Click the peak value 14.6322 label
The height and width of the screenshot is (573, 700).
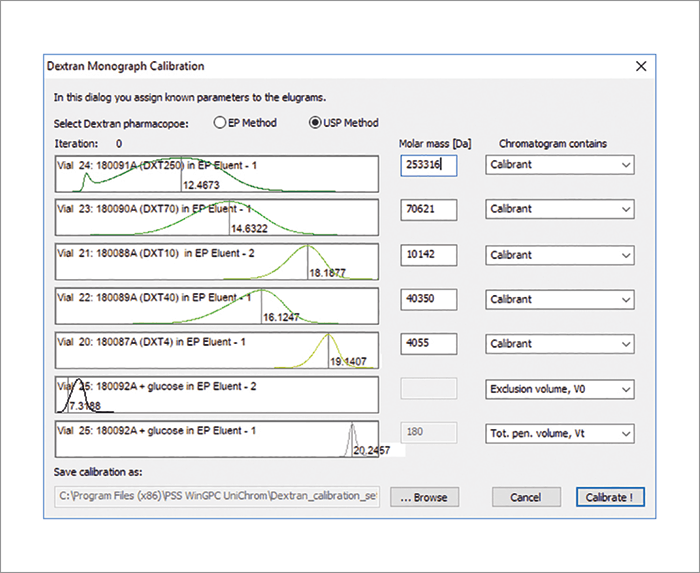[x=249, y=229]
